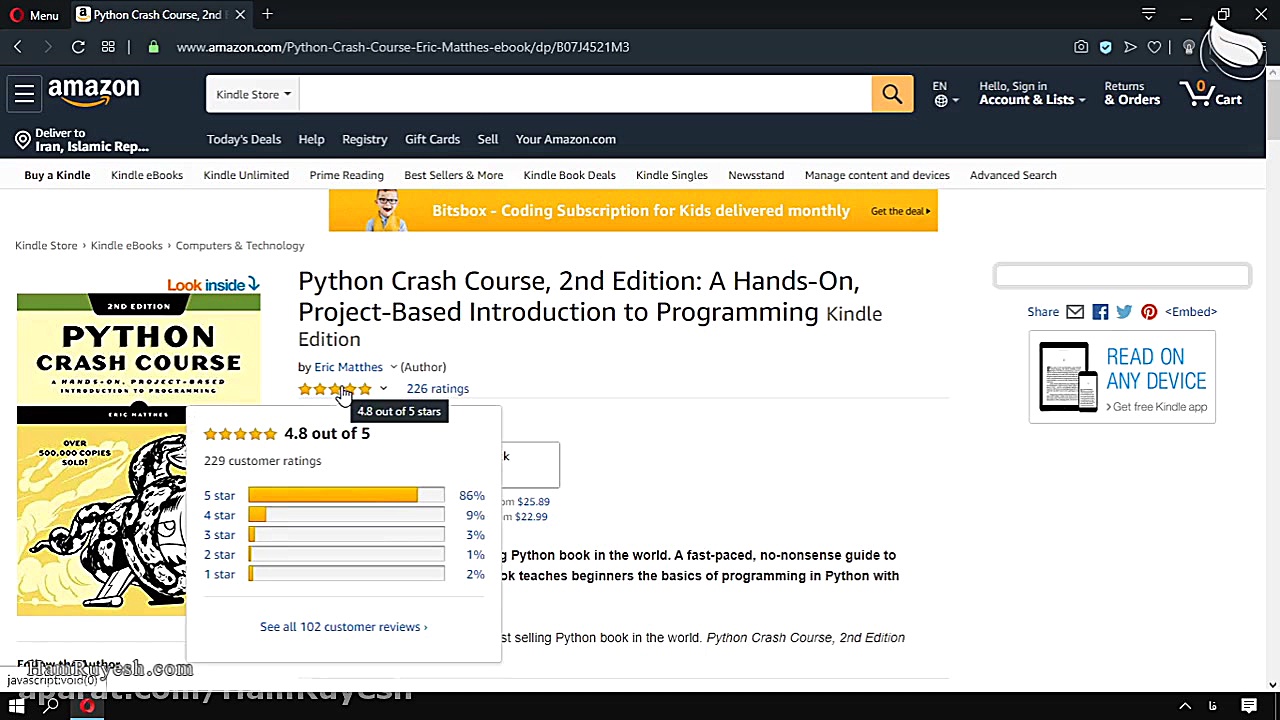Select Kindle Book Deals nav item
The image size is (1280, 720).
coord(569,175)
